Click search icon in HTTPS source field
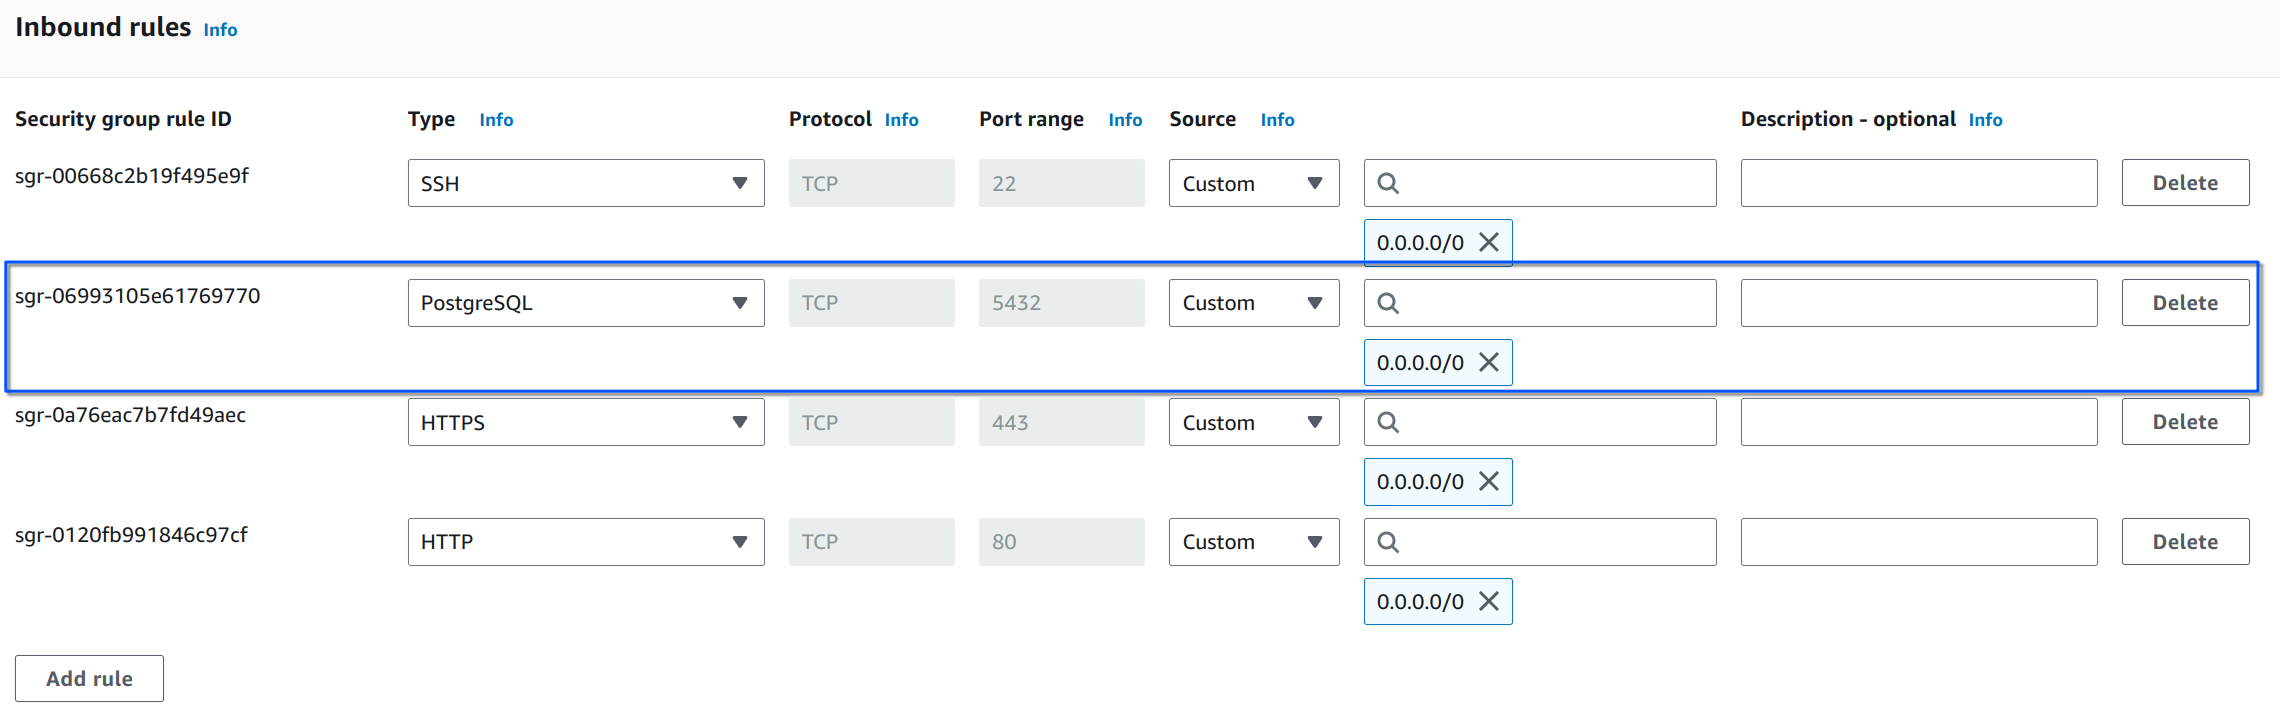2280x714 pixels. pyautogui.click(x=1388, y=423)
